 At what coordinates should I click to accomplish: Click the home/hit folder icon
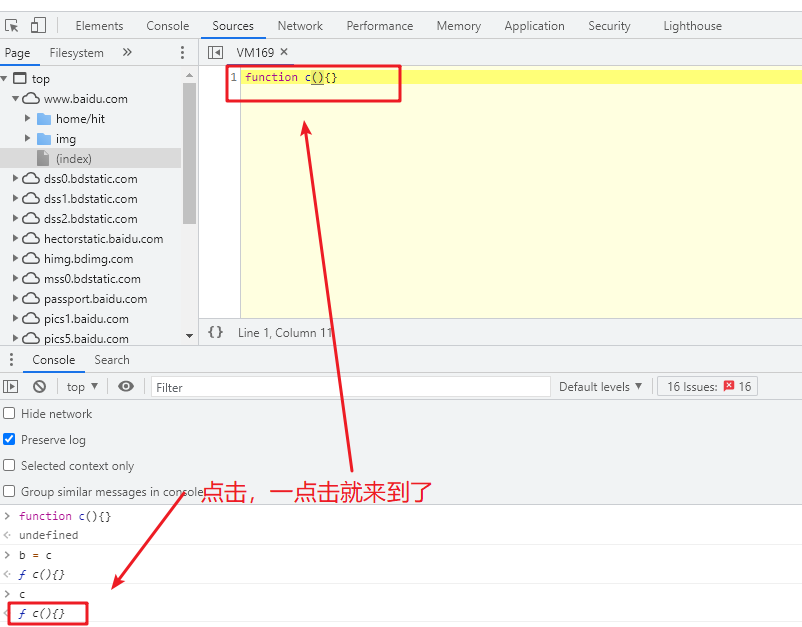[44, 119]
